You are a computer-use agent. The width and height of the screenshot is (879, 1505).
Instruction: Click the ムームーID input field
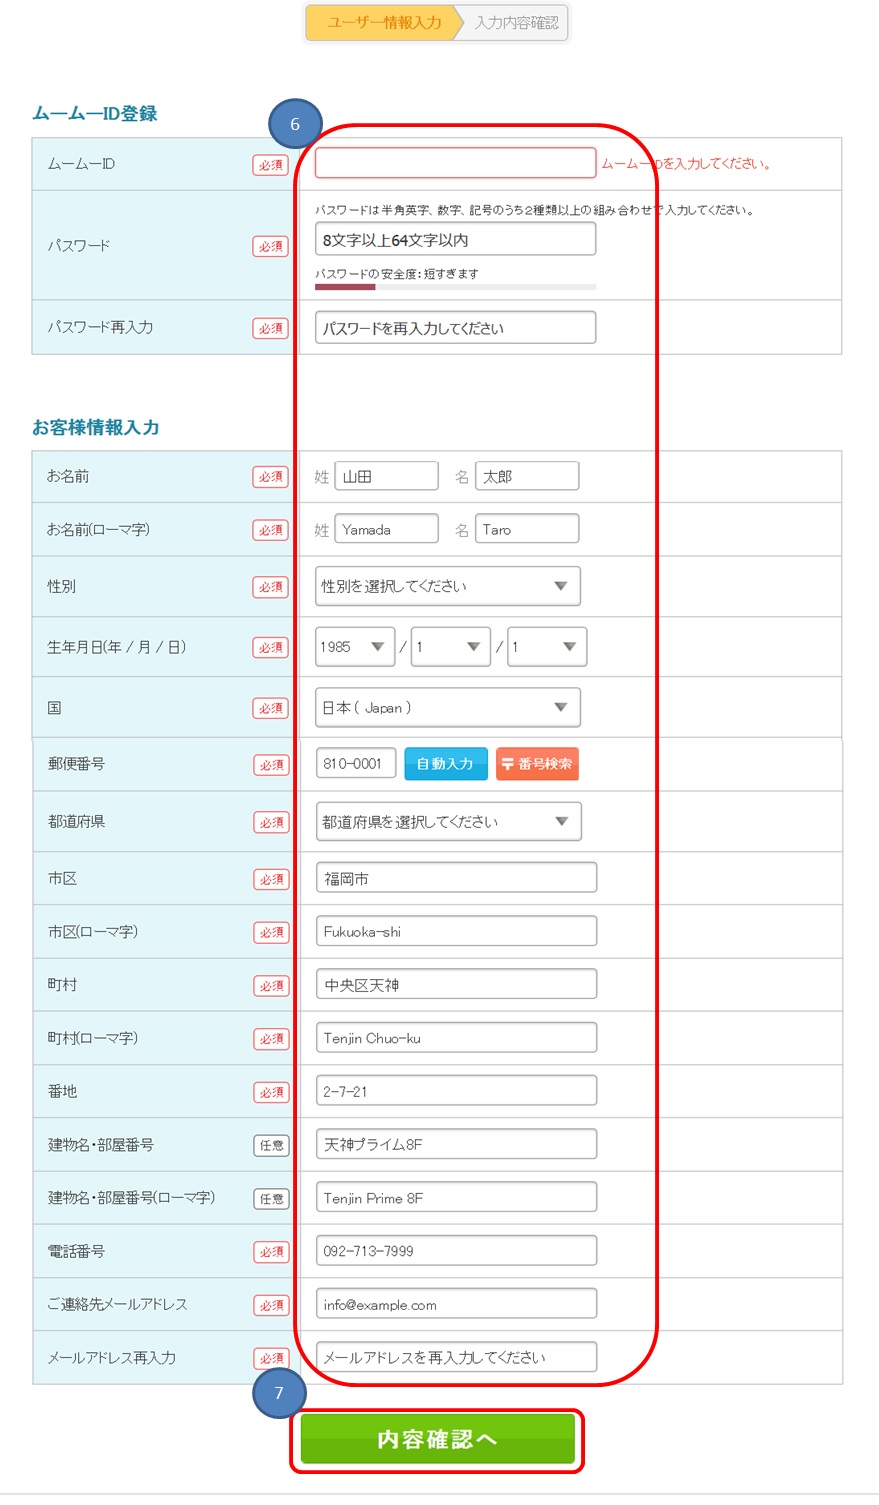pos(455,163)
